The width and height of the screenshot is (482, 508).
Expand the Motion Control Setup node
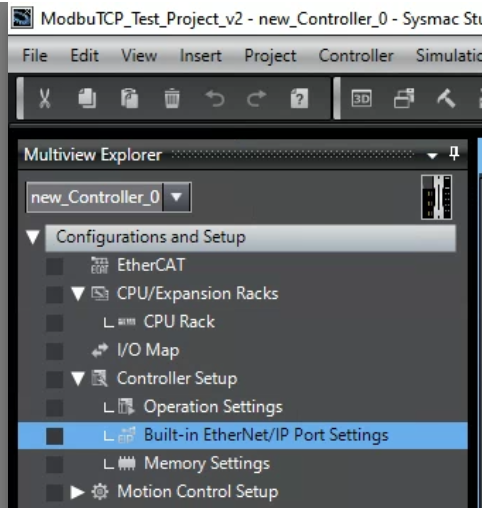pyautogui.click(x=77, y=492)
